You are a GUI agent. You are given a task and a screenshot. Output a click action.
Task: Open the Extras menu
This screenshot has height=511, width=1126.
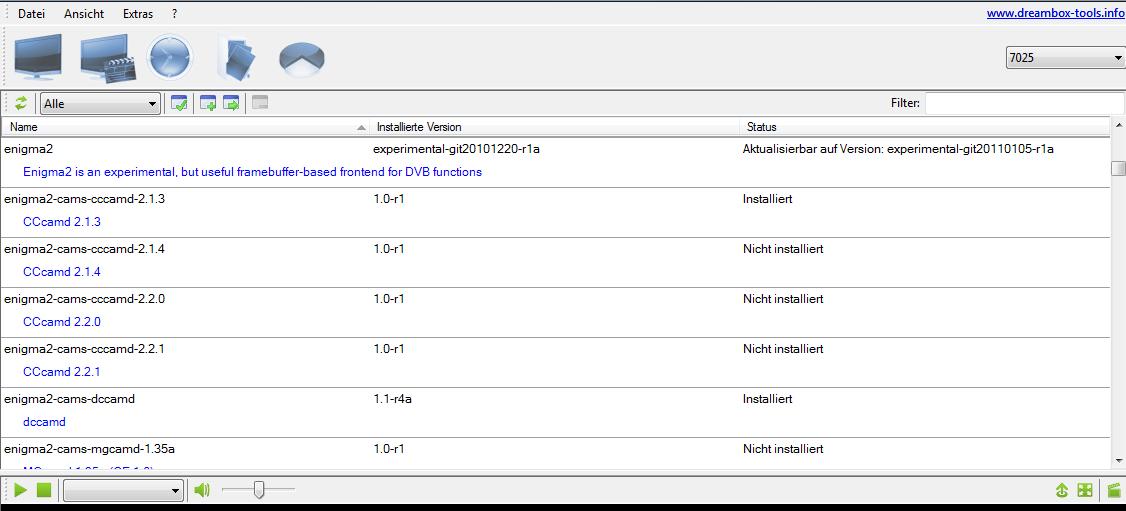pos(138,14)
